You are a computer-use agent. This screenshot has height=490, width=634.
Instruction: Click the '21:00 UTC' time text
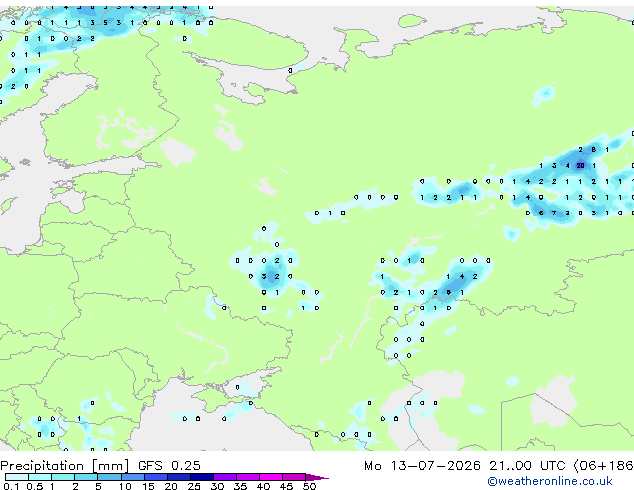(x=527, y=466)
